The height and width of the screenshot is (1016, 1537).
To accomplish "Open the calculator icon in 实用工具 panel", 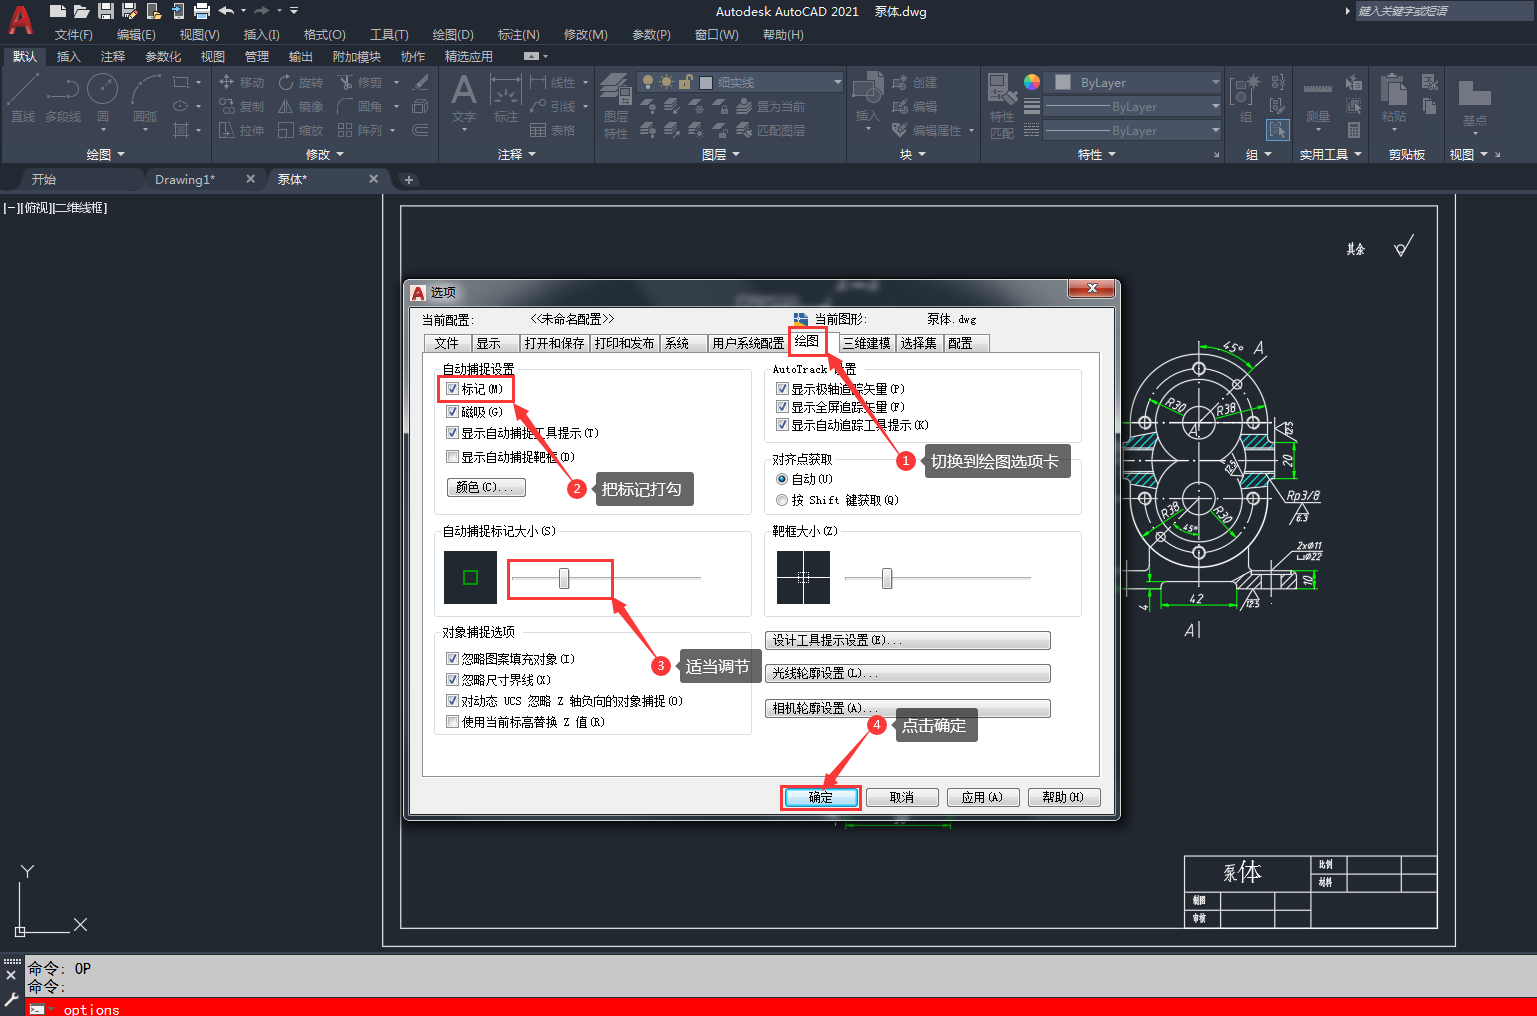I will 1354,130.
